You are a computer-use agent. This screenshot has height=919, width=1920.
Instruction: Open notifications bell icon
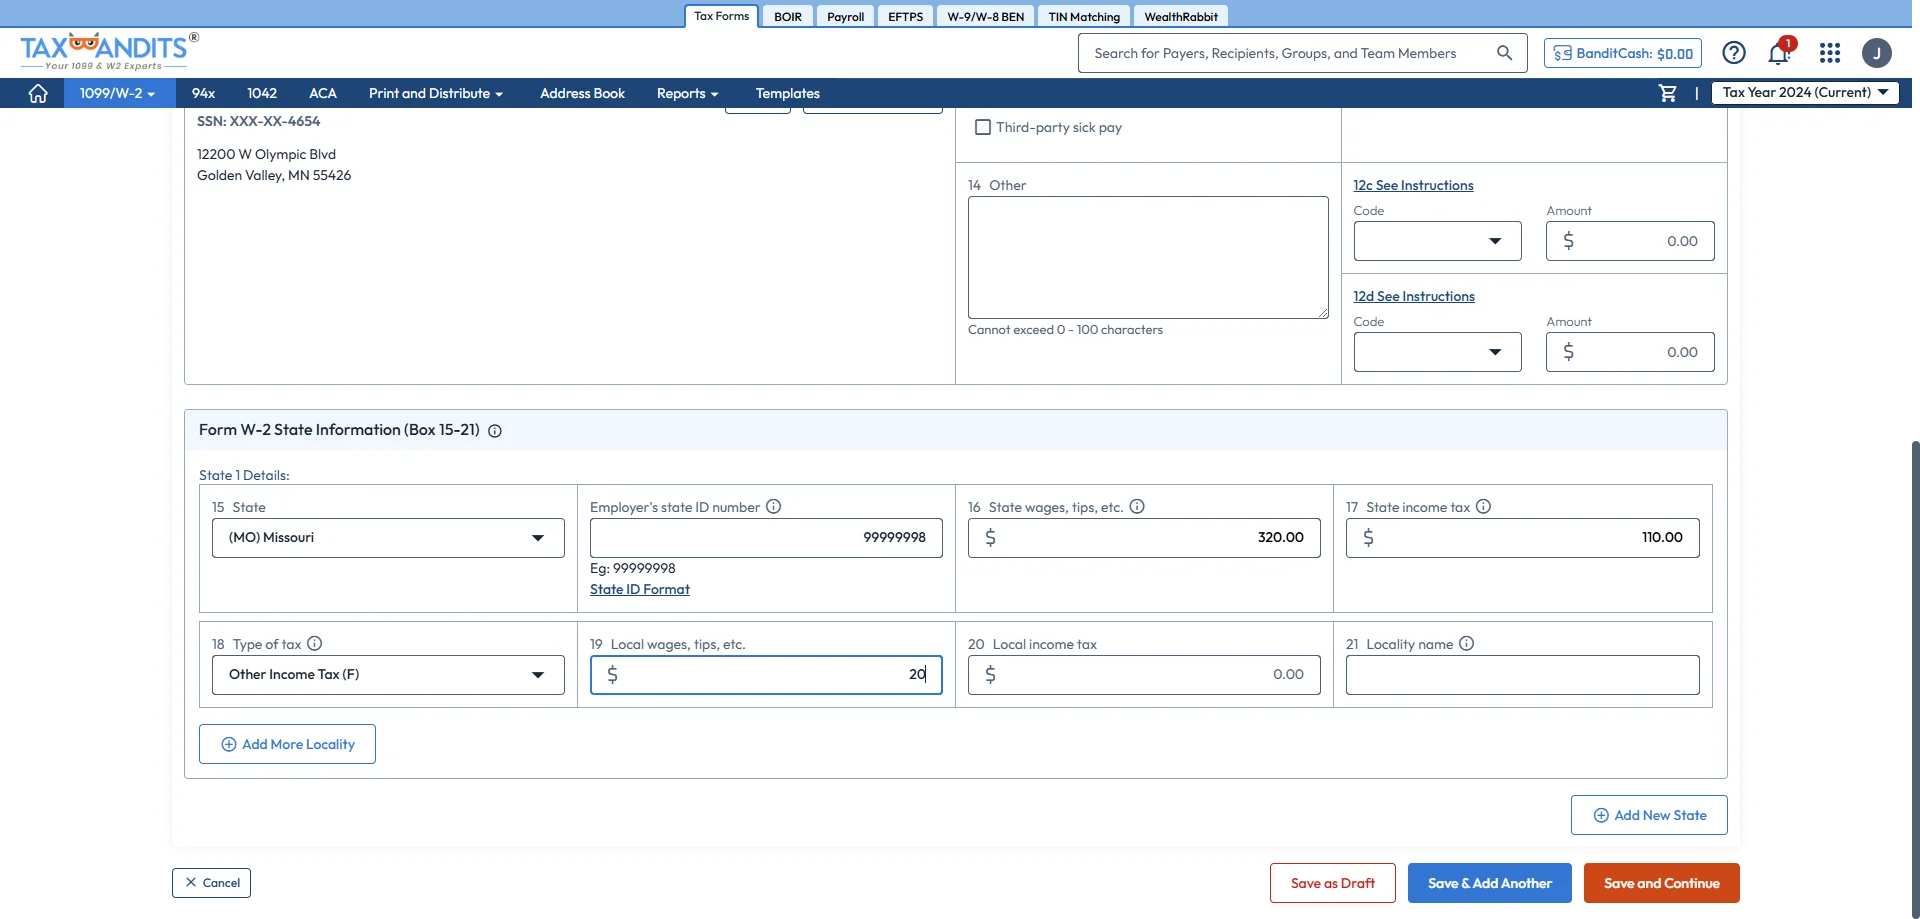click(x=1779, y=53)
